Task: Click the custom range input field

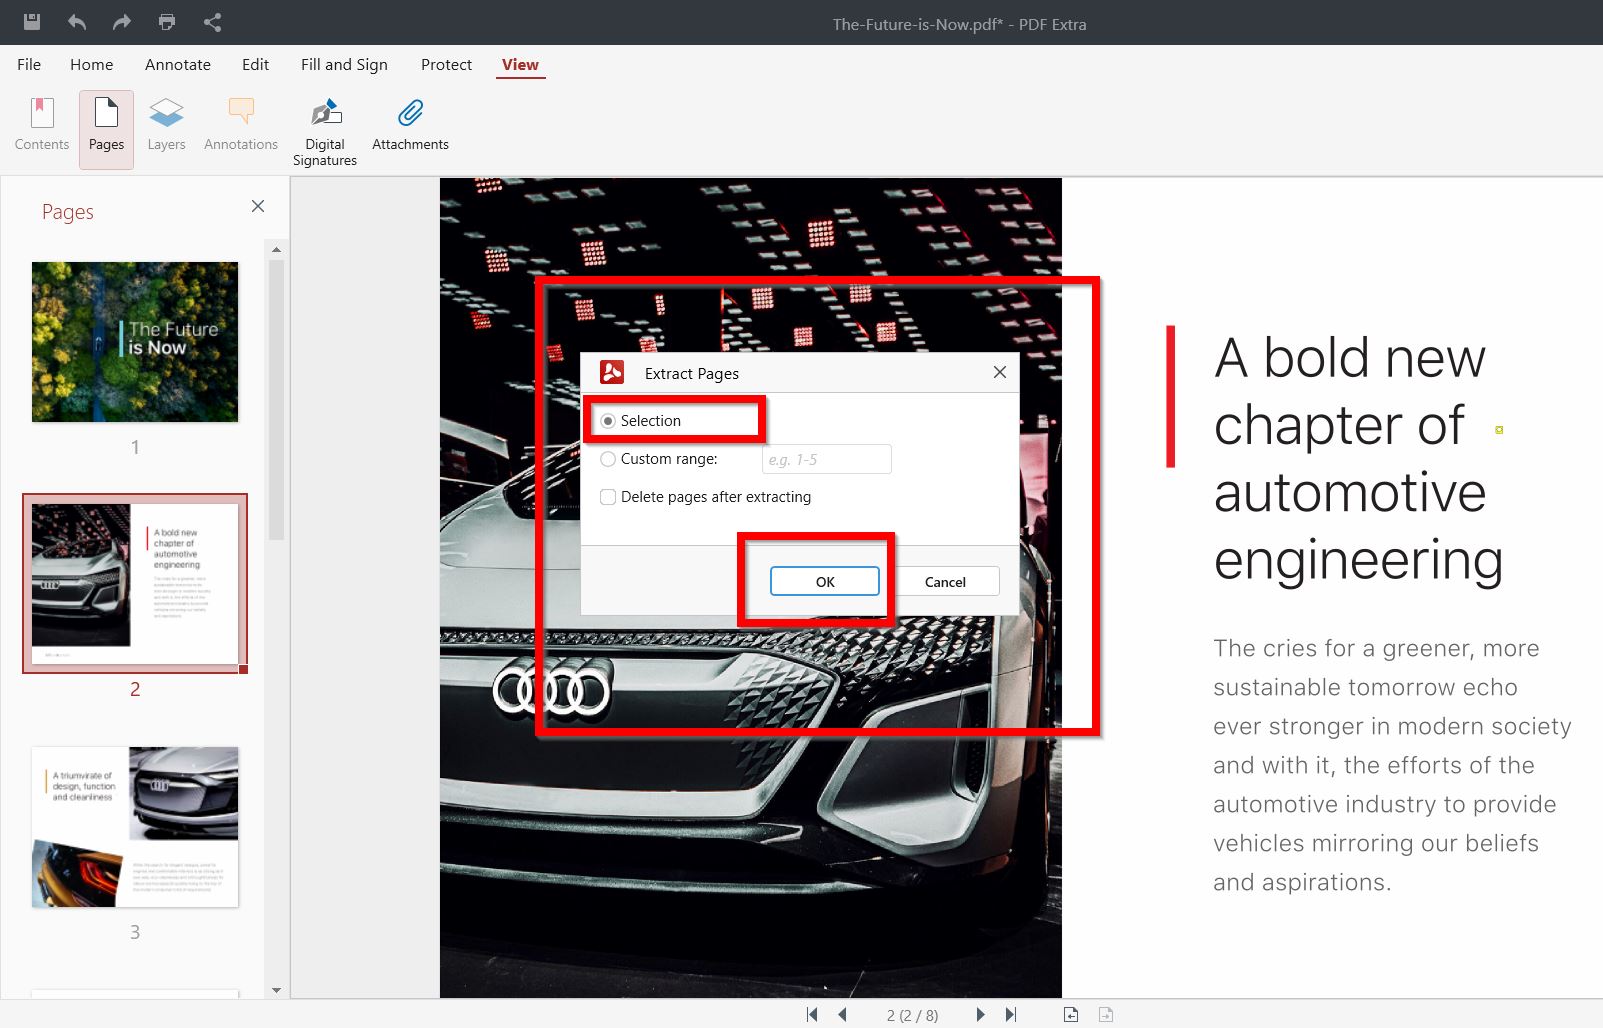Action: click(826, 459)
